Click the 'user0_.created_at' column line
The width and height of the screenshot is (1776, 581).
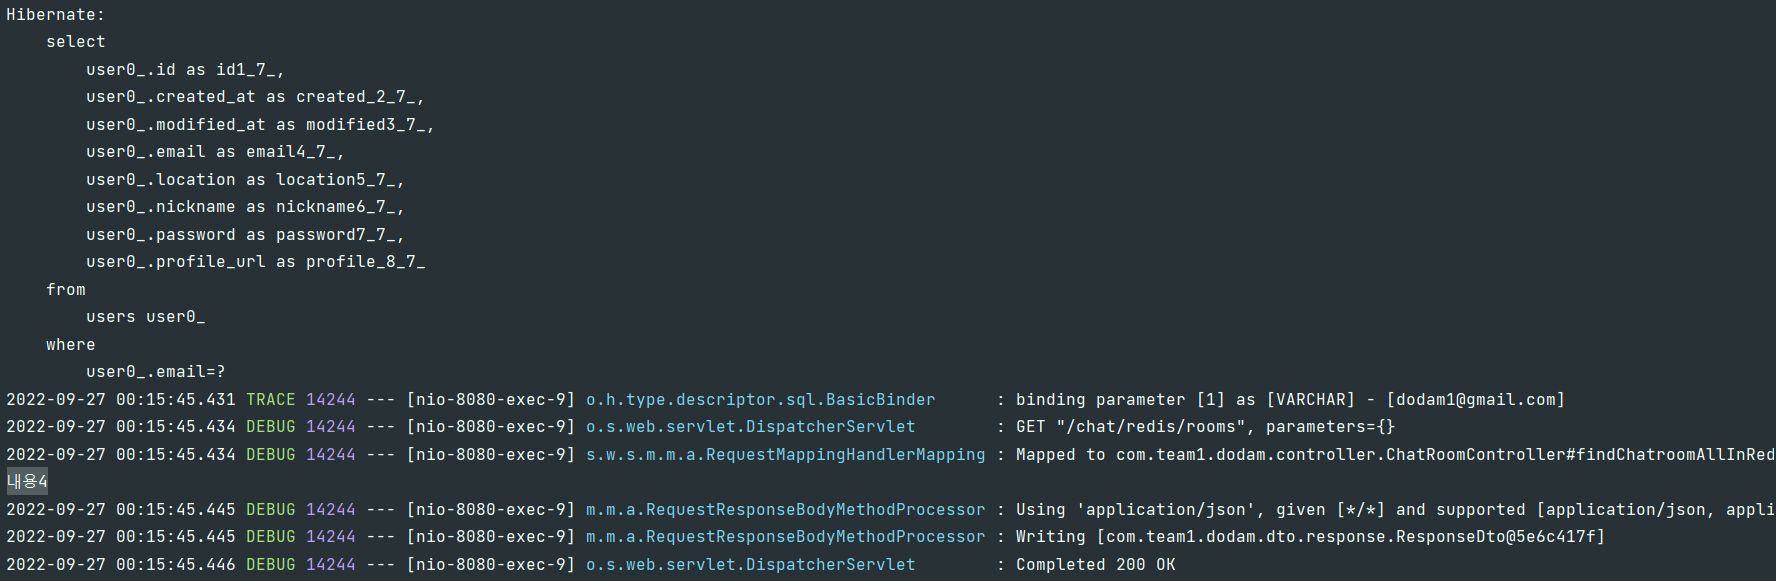tap(255, 97)
